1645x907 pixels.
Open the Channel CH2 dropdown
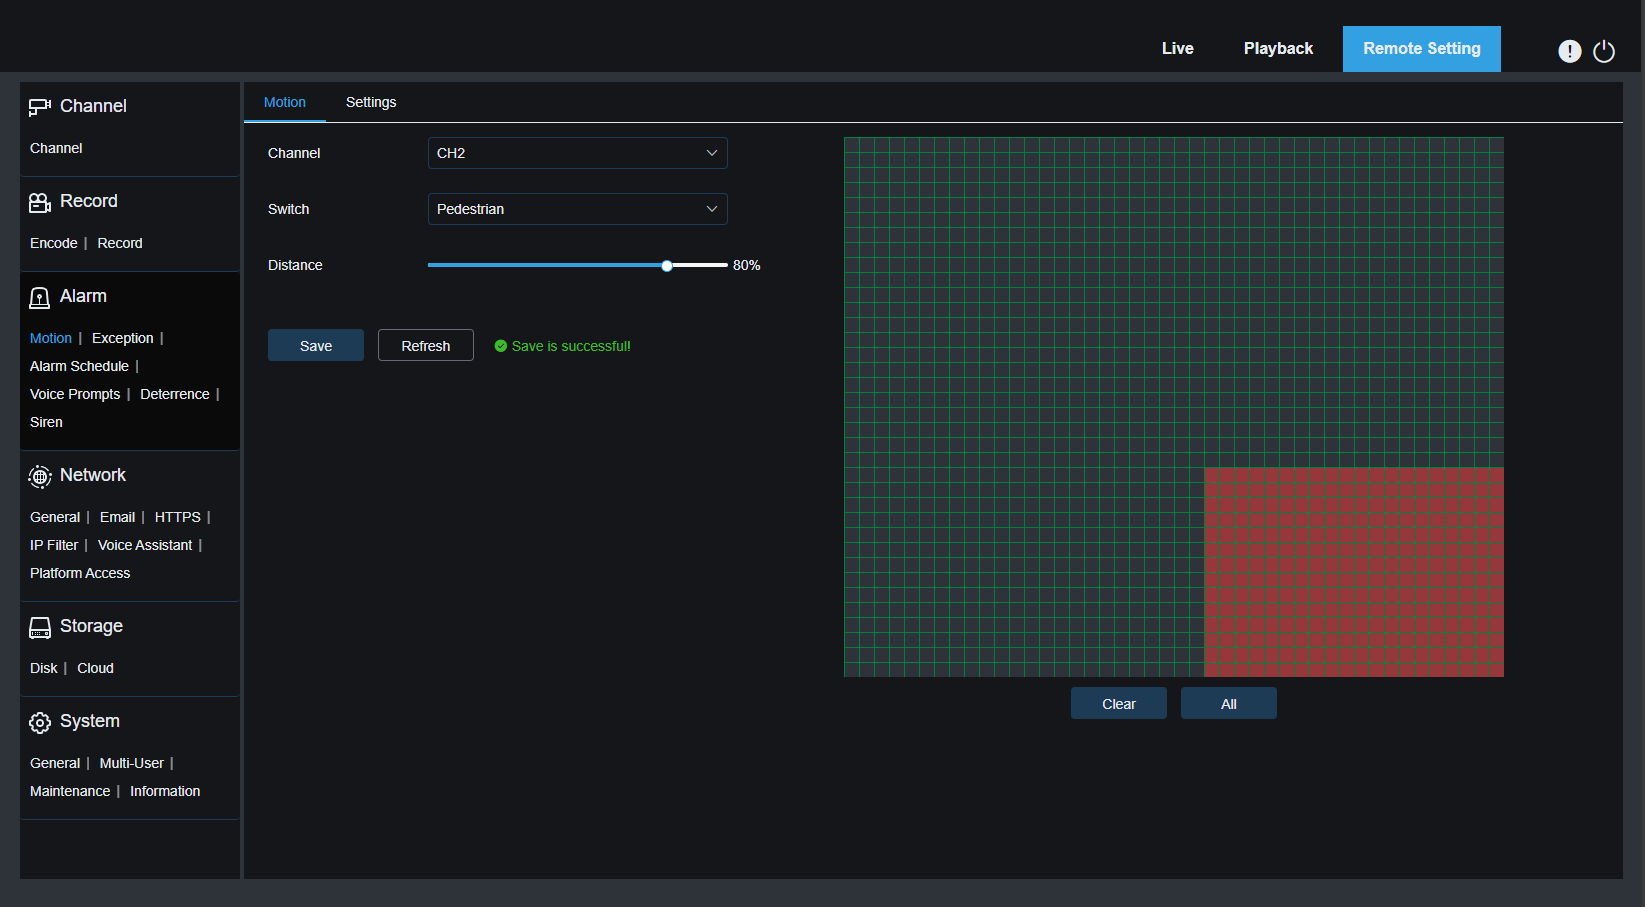(x=577, y=153)
